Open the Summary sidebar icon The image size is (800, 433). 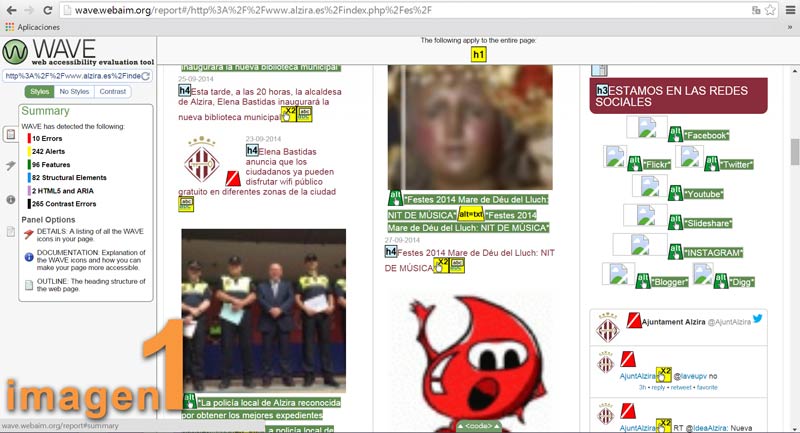(10, 135)
